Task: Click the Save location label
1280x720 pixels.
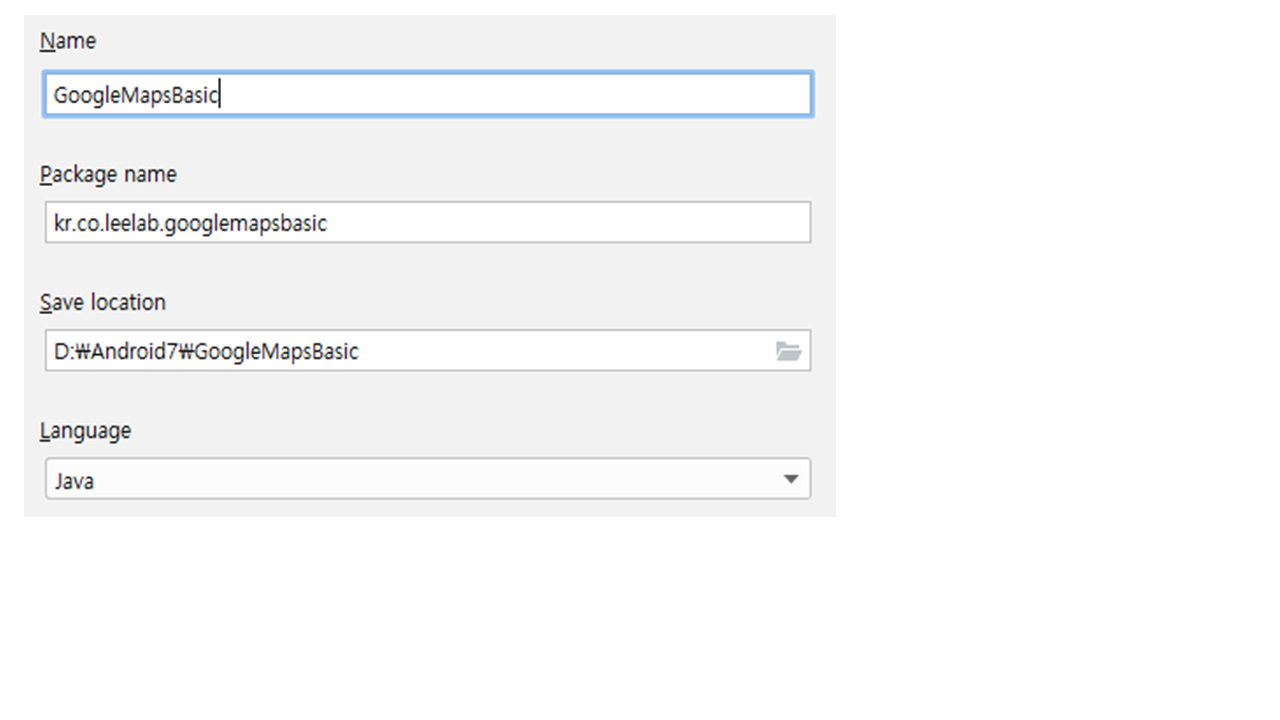Action: click(x=103, y=302)
